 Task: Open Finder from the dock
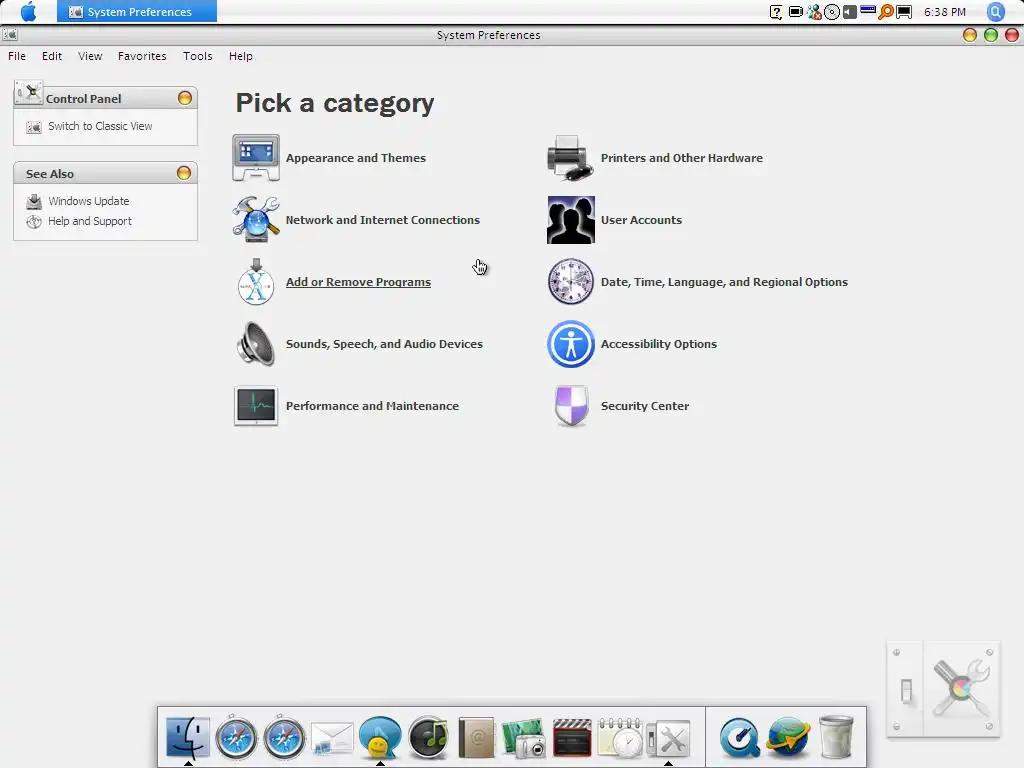click(x=188, y=738)
